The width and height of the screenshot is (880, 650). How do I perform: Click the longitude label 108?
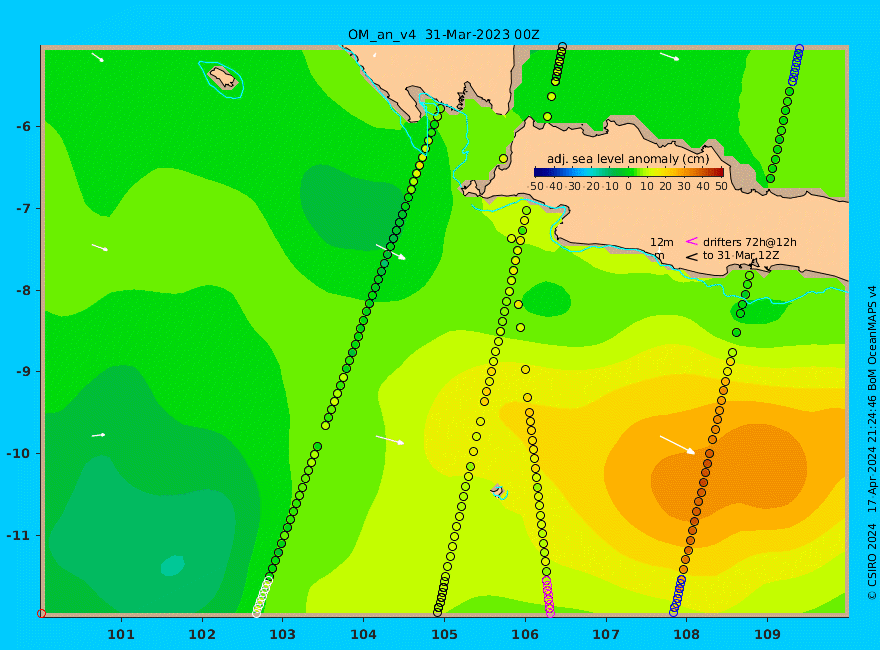686,634
